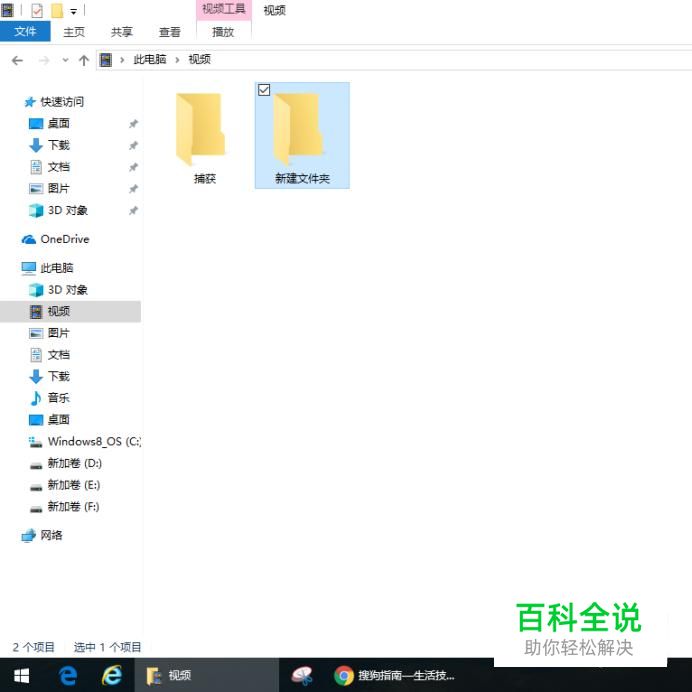Click the New Folder quick access icon
Image resolution: width=692 pixels, height=692 pixels.
click(57, 11)
